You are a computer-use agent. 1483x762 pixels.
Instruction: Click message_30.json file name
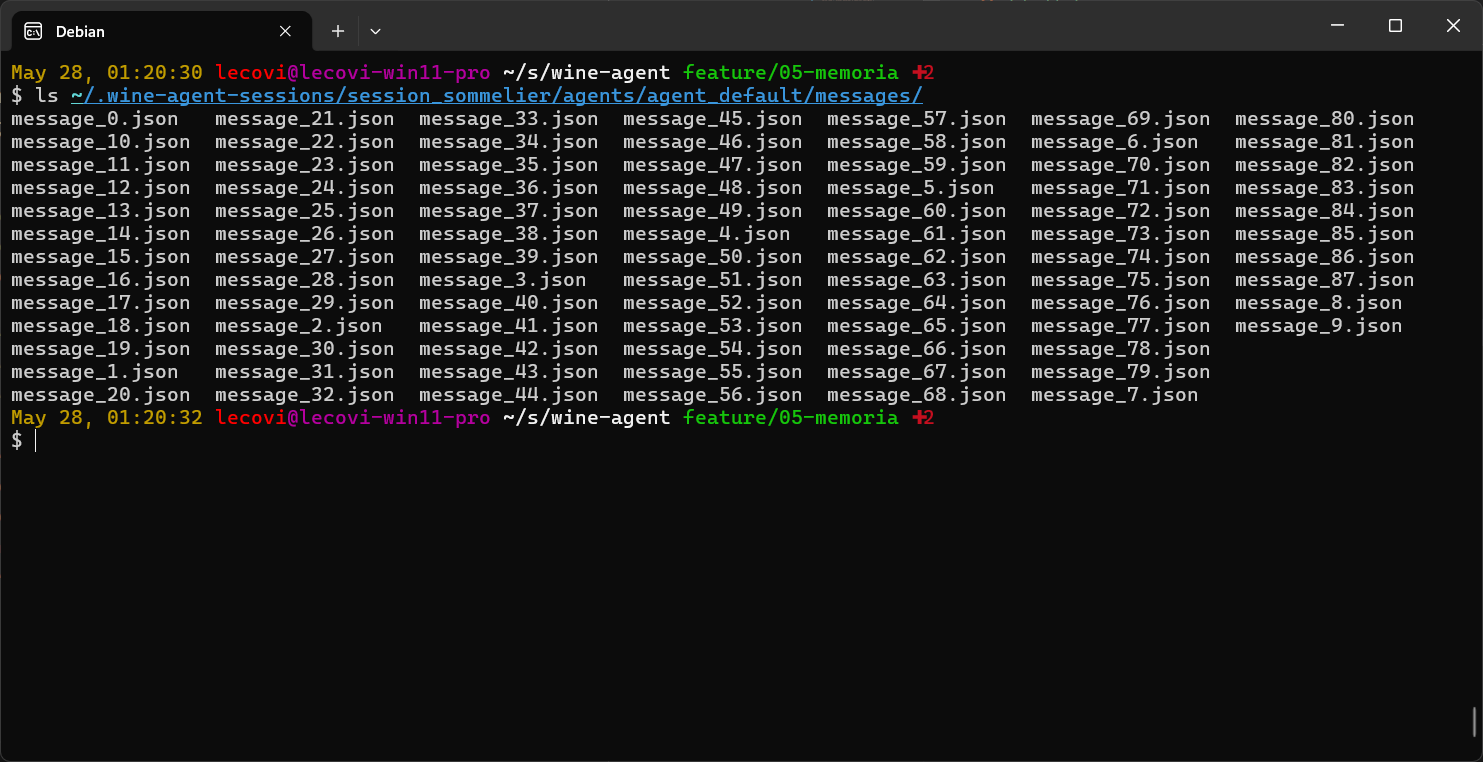pos(304,349)
